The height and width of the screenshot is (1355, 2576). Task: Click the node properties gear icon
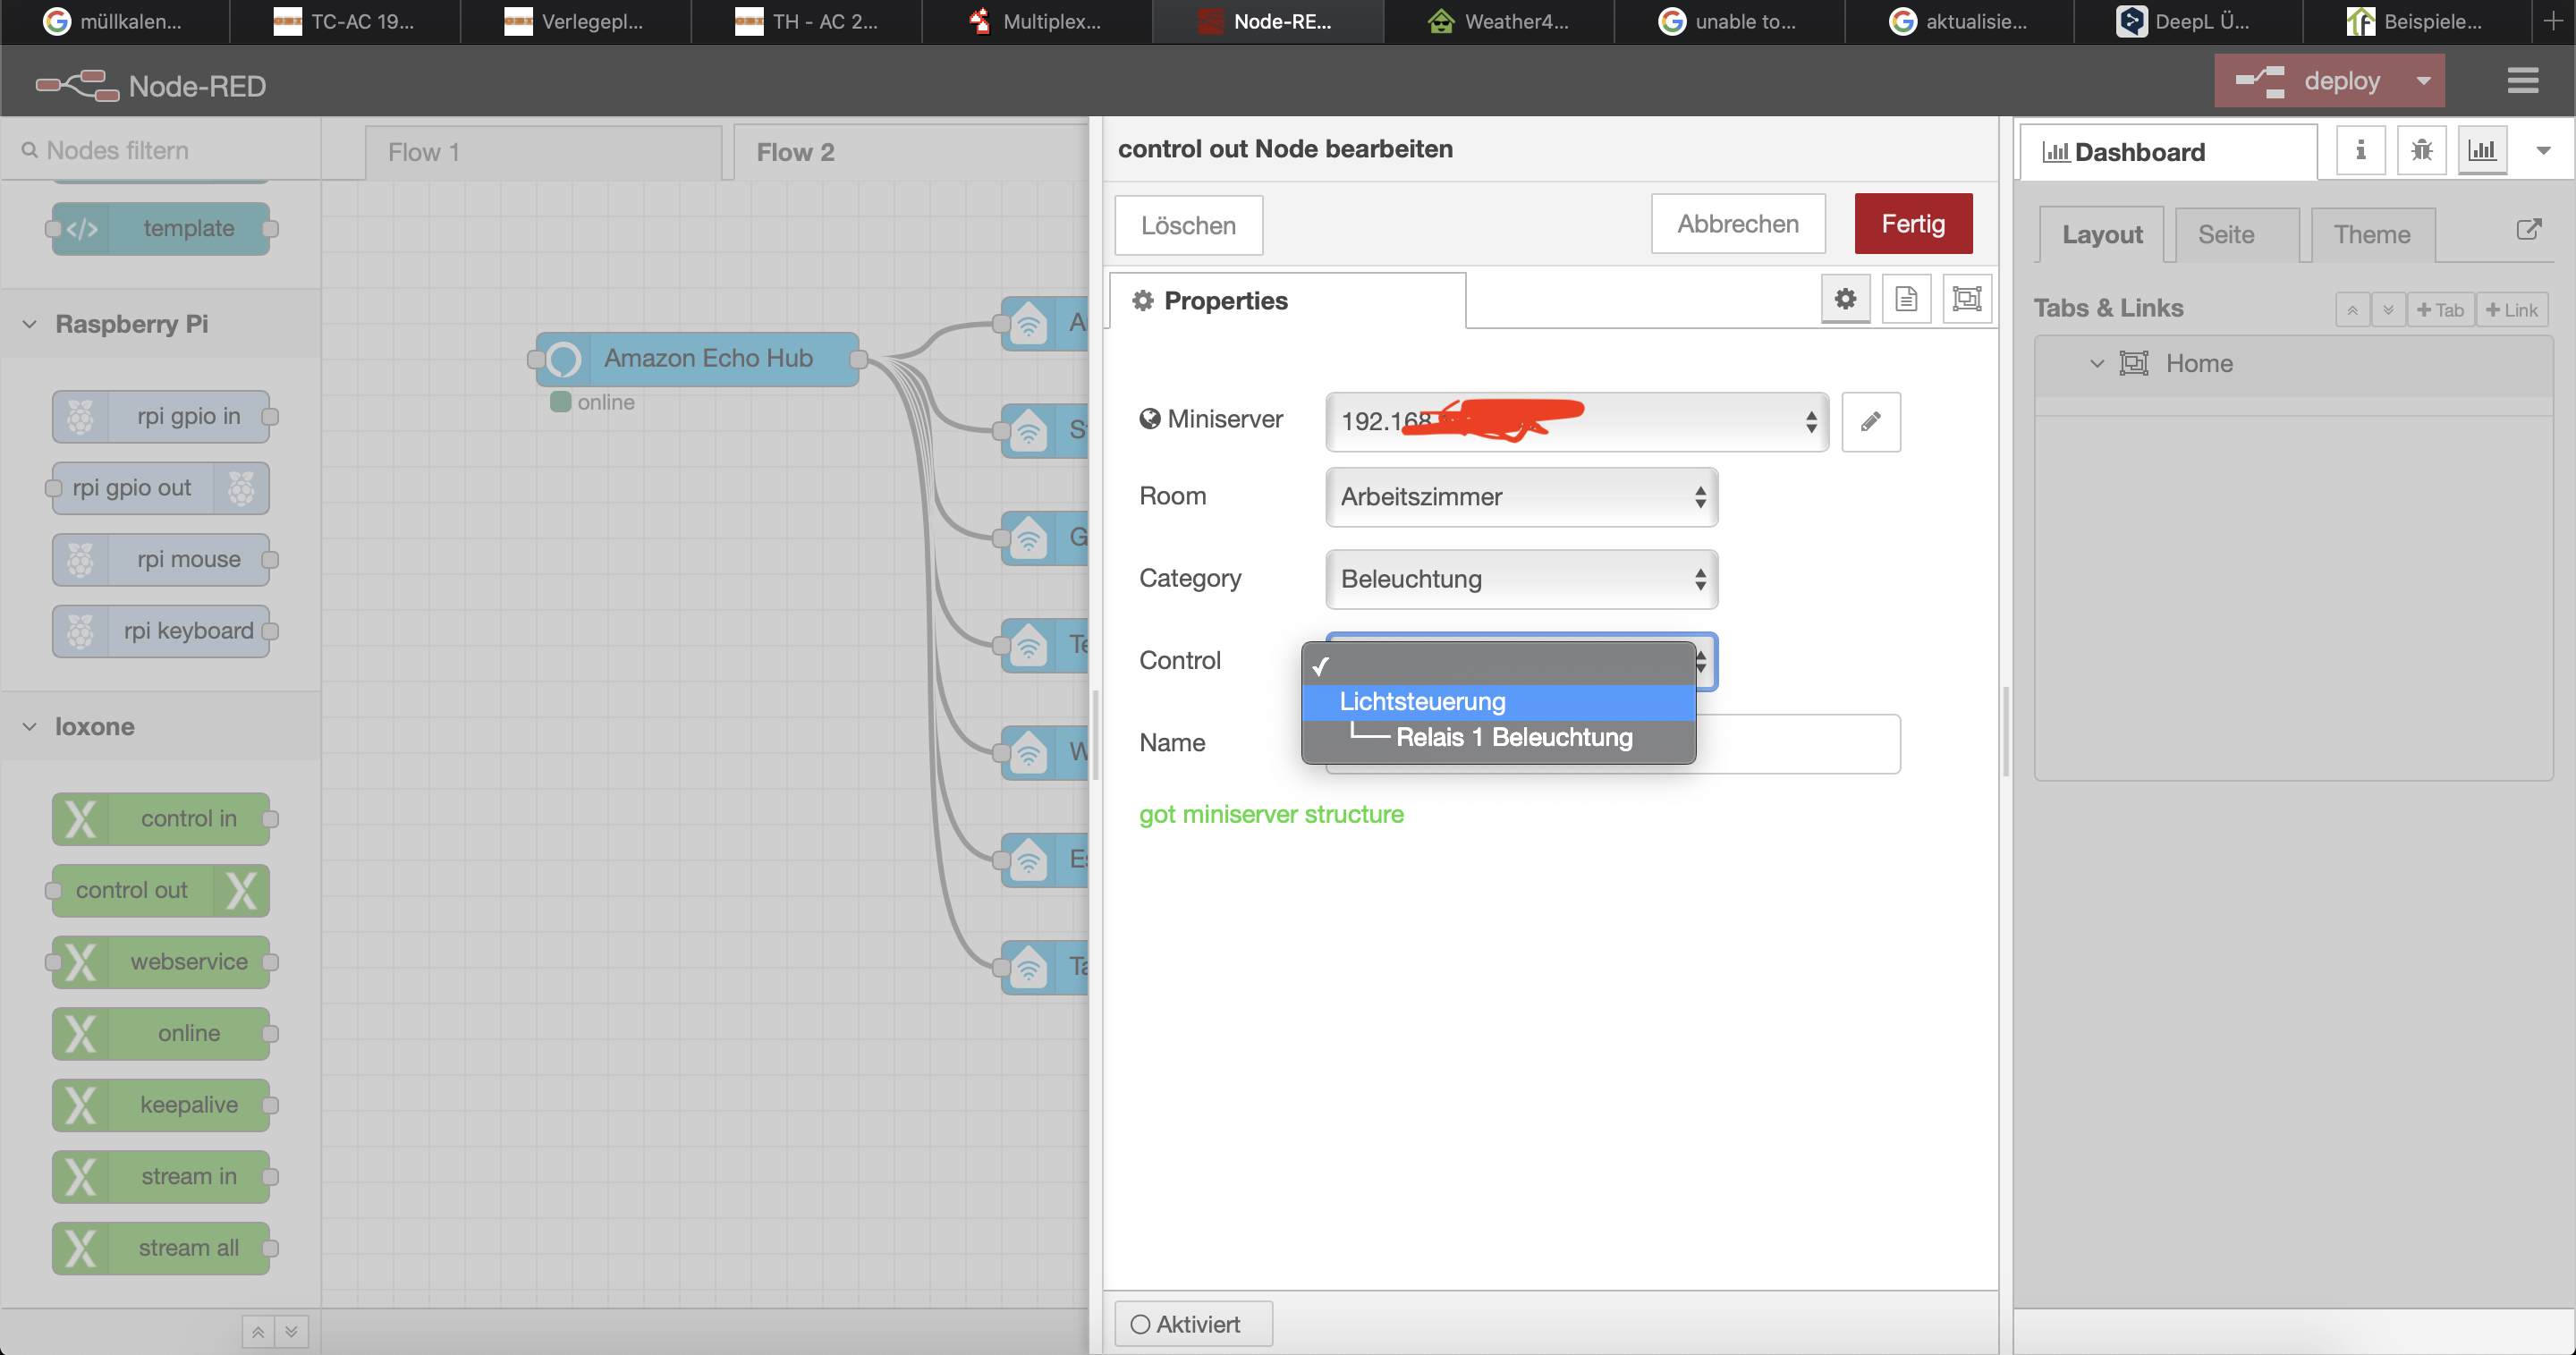click(x=1845, y=299)
